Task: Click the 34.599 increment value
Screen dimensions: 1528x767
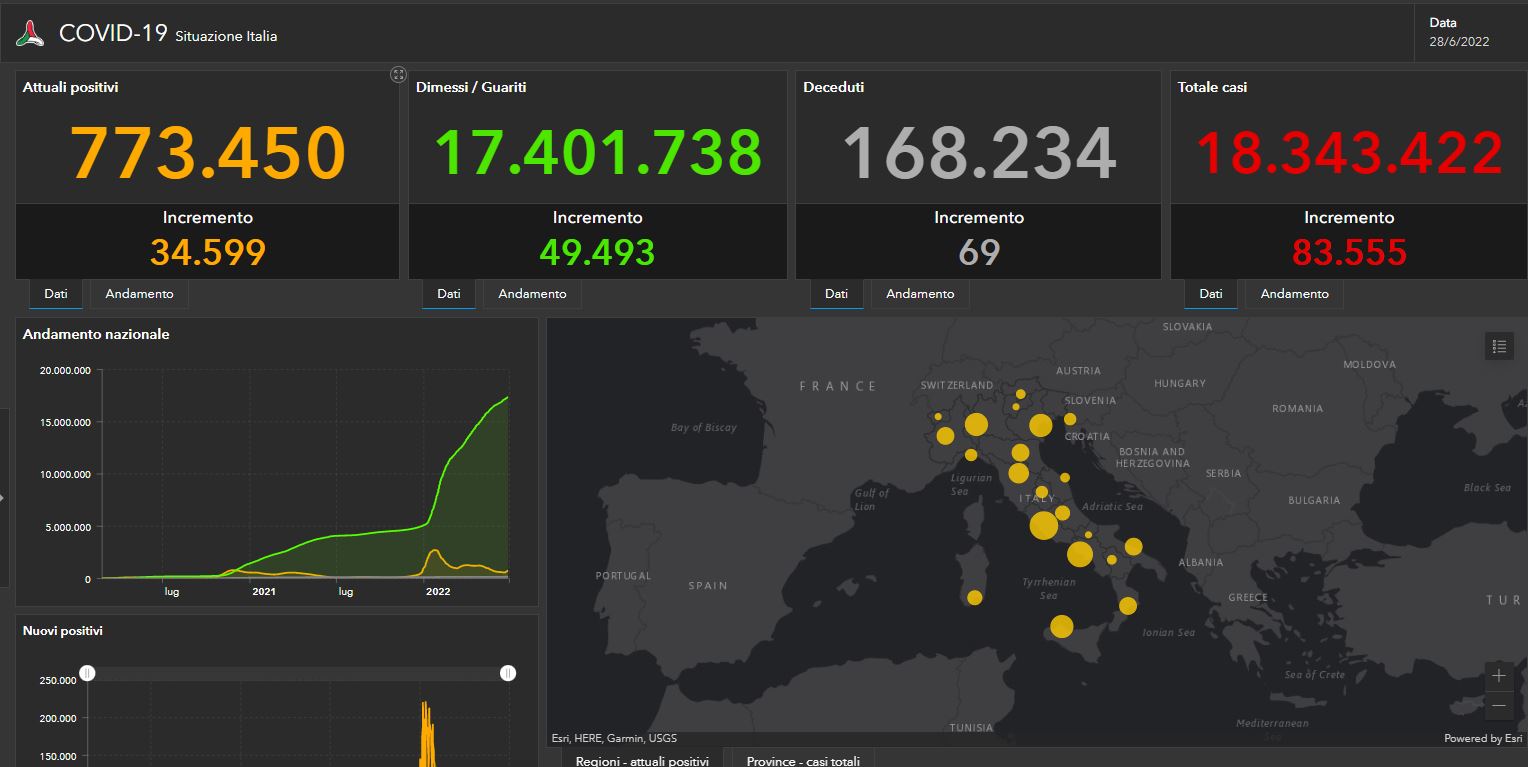Action: (208, 252)
